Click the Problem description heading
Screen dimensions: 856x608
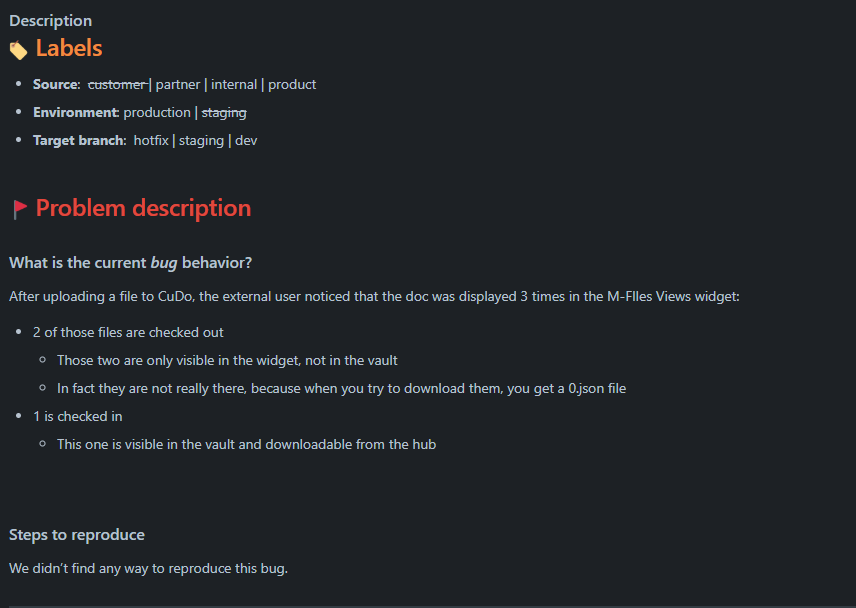click(x=144, y=208)
